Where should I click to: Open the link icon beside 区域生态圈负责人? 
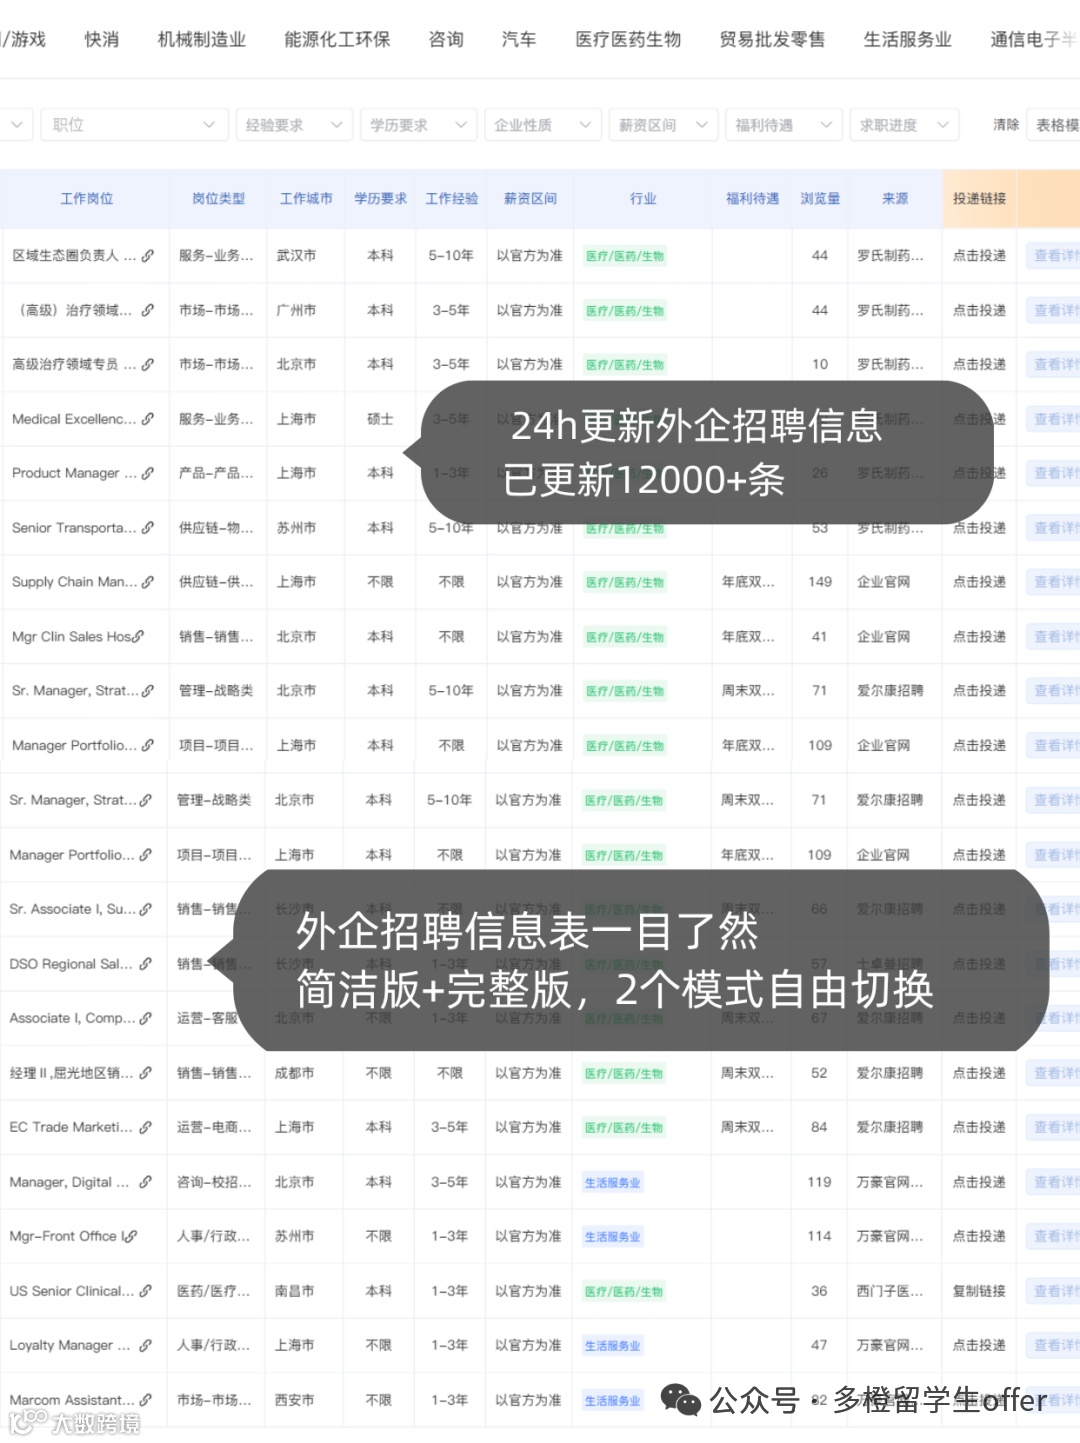coord(146,255)
